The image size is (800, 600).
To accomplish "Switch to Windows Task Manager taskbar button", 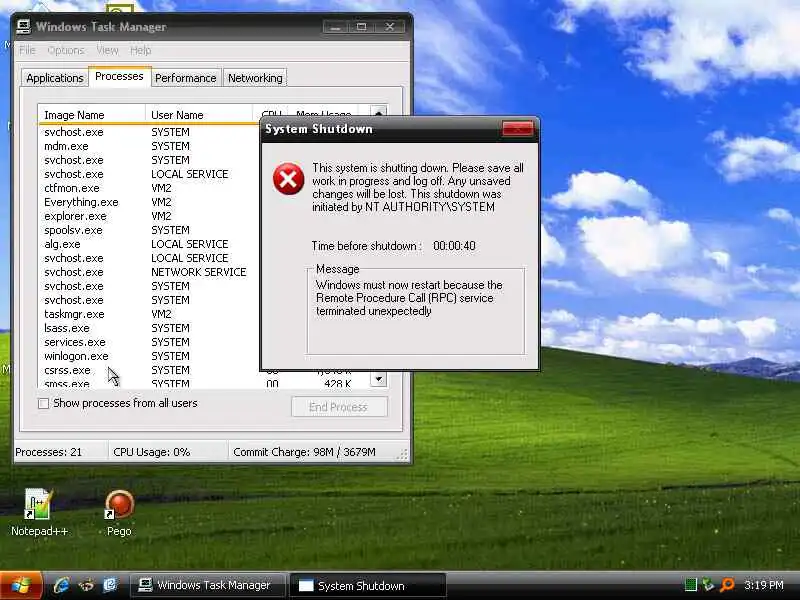I will coord(207,585).
